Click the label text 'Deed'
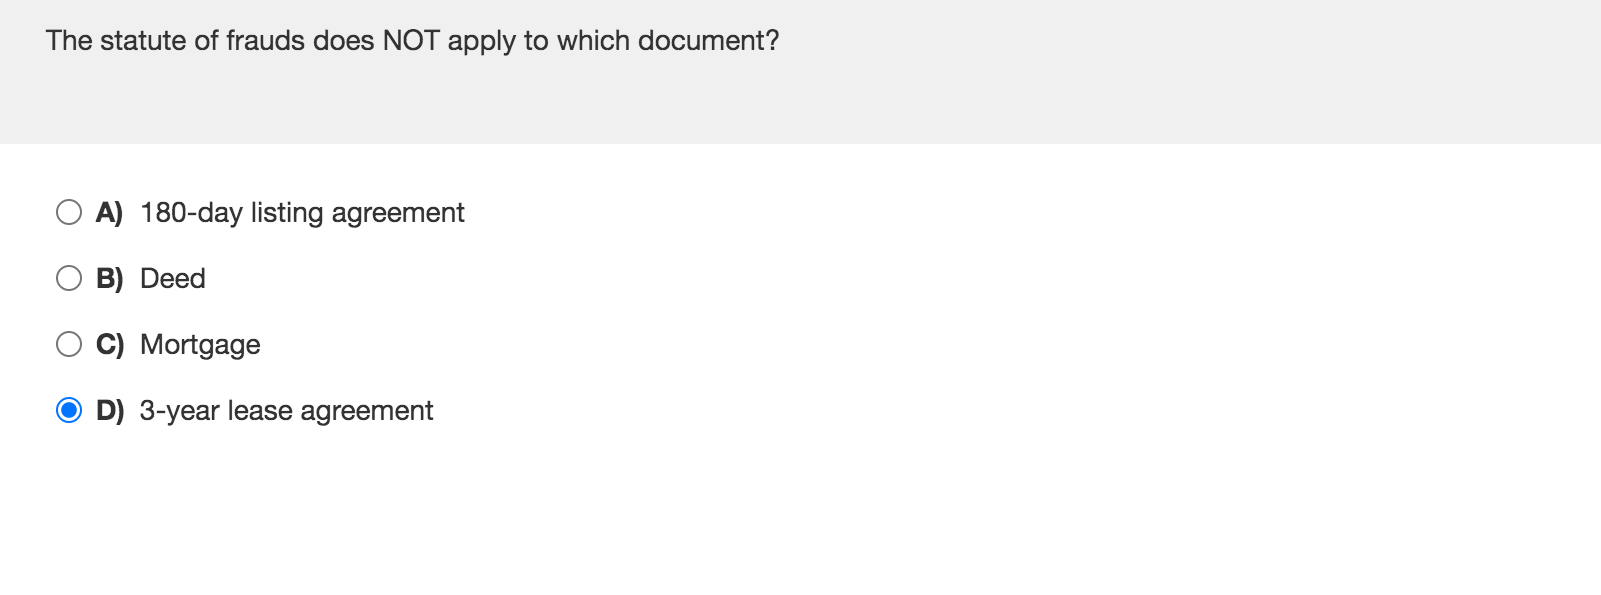This screenshot has height=595, width=1601. [x=173, y=278]
